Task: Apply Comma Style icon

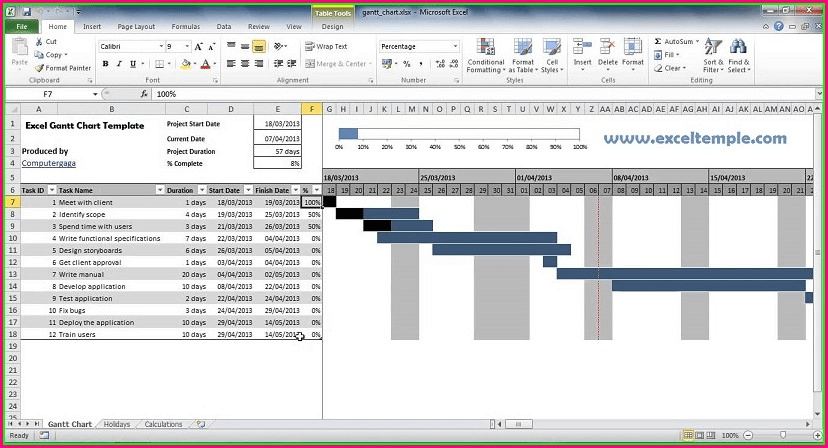Action: pos(421,64)
